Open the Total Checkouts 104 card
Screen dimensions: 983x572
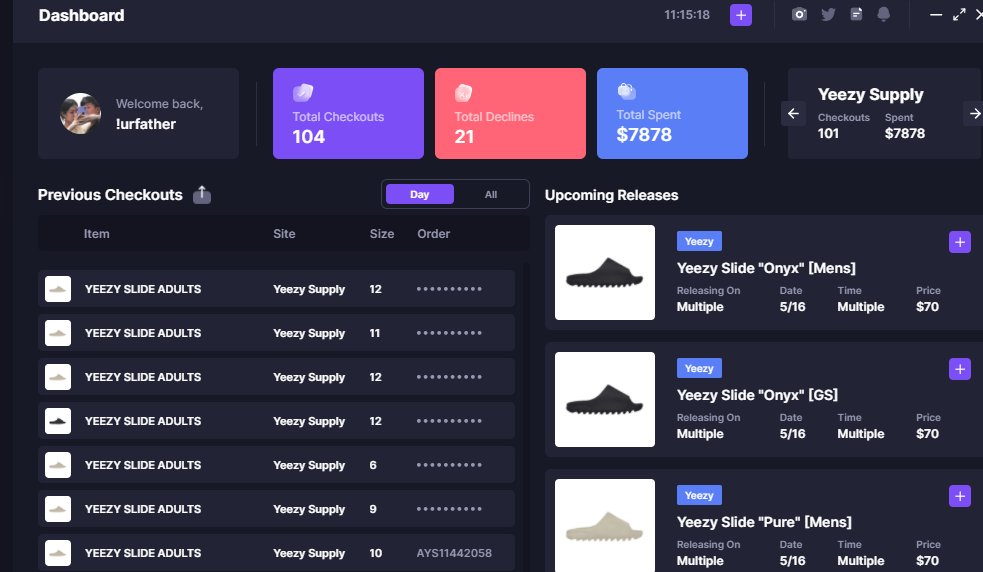(x=349, y=114)
